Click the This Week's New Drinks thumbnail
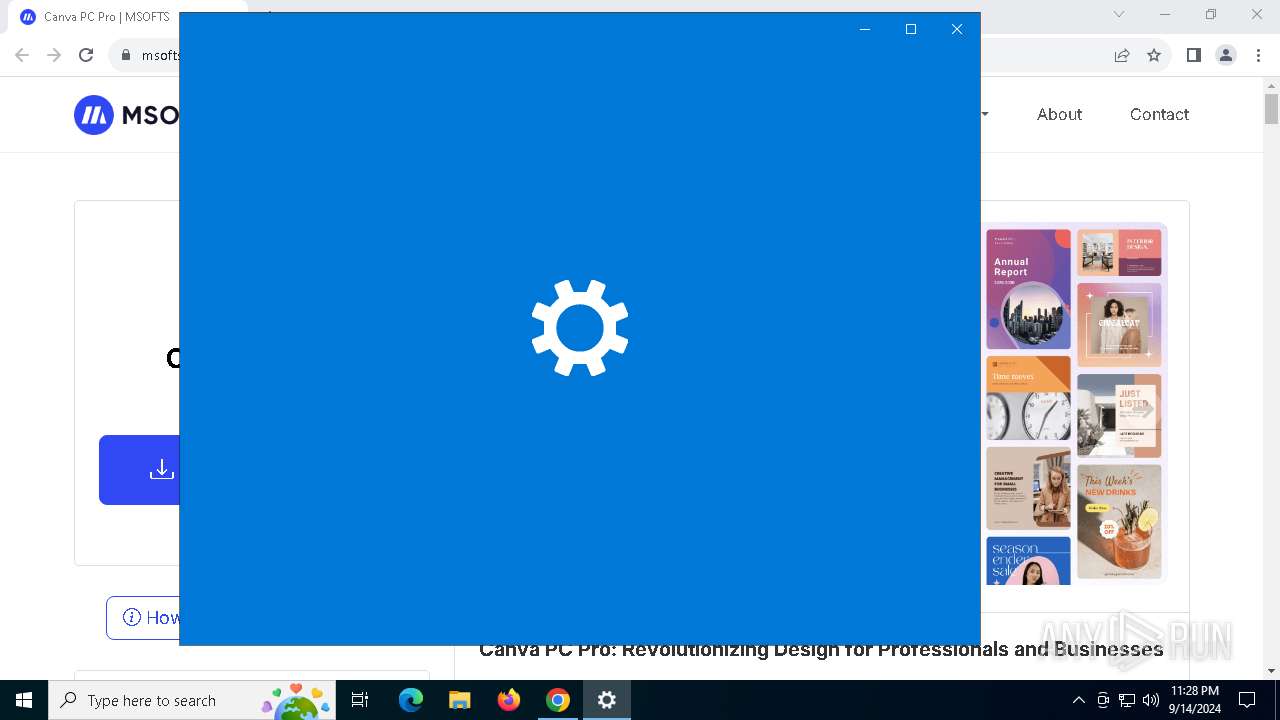1280x720 pixels. pos(1119,521)
